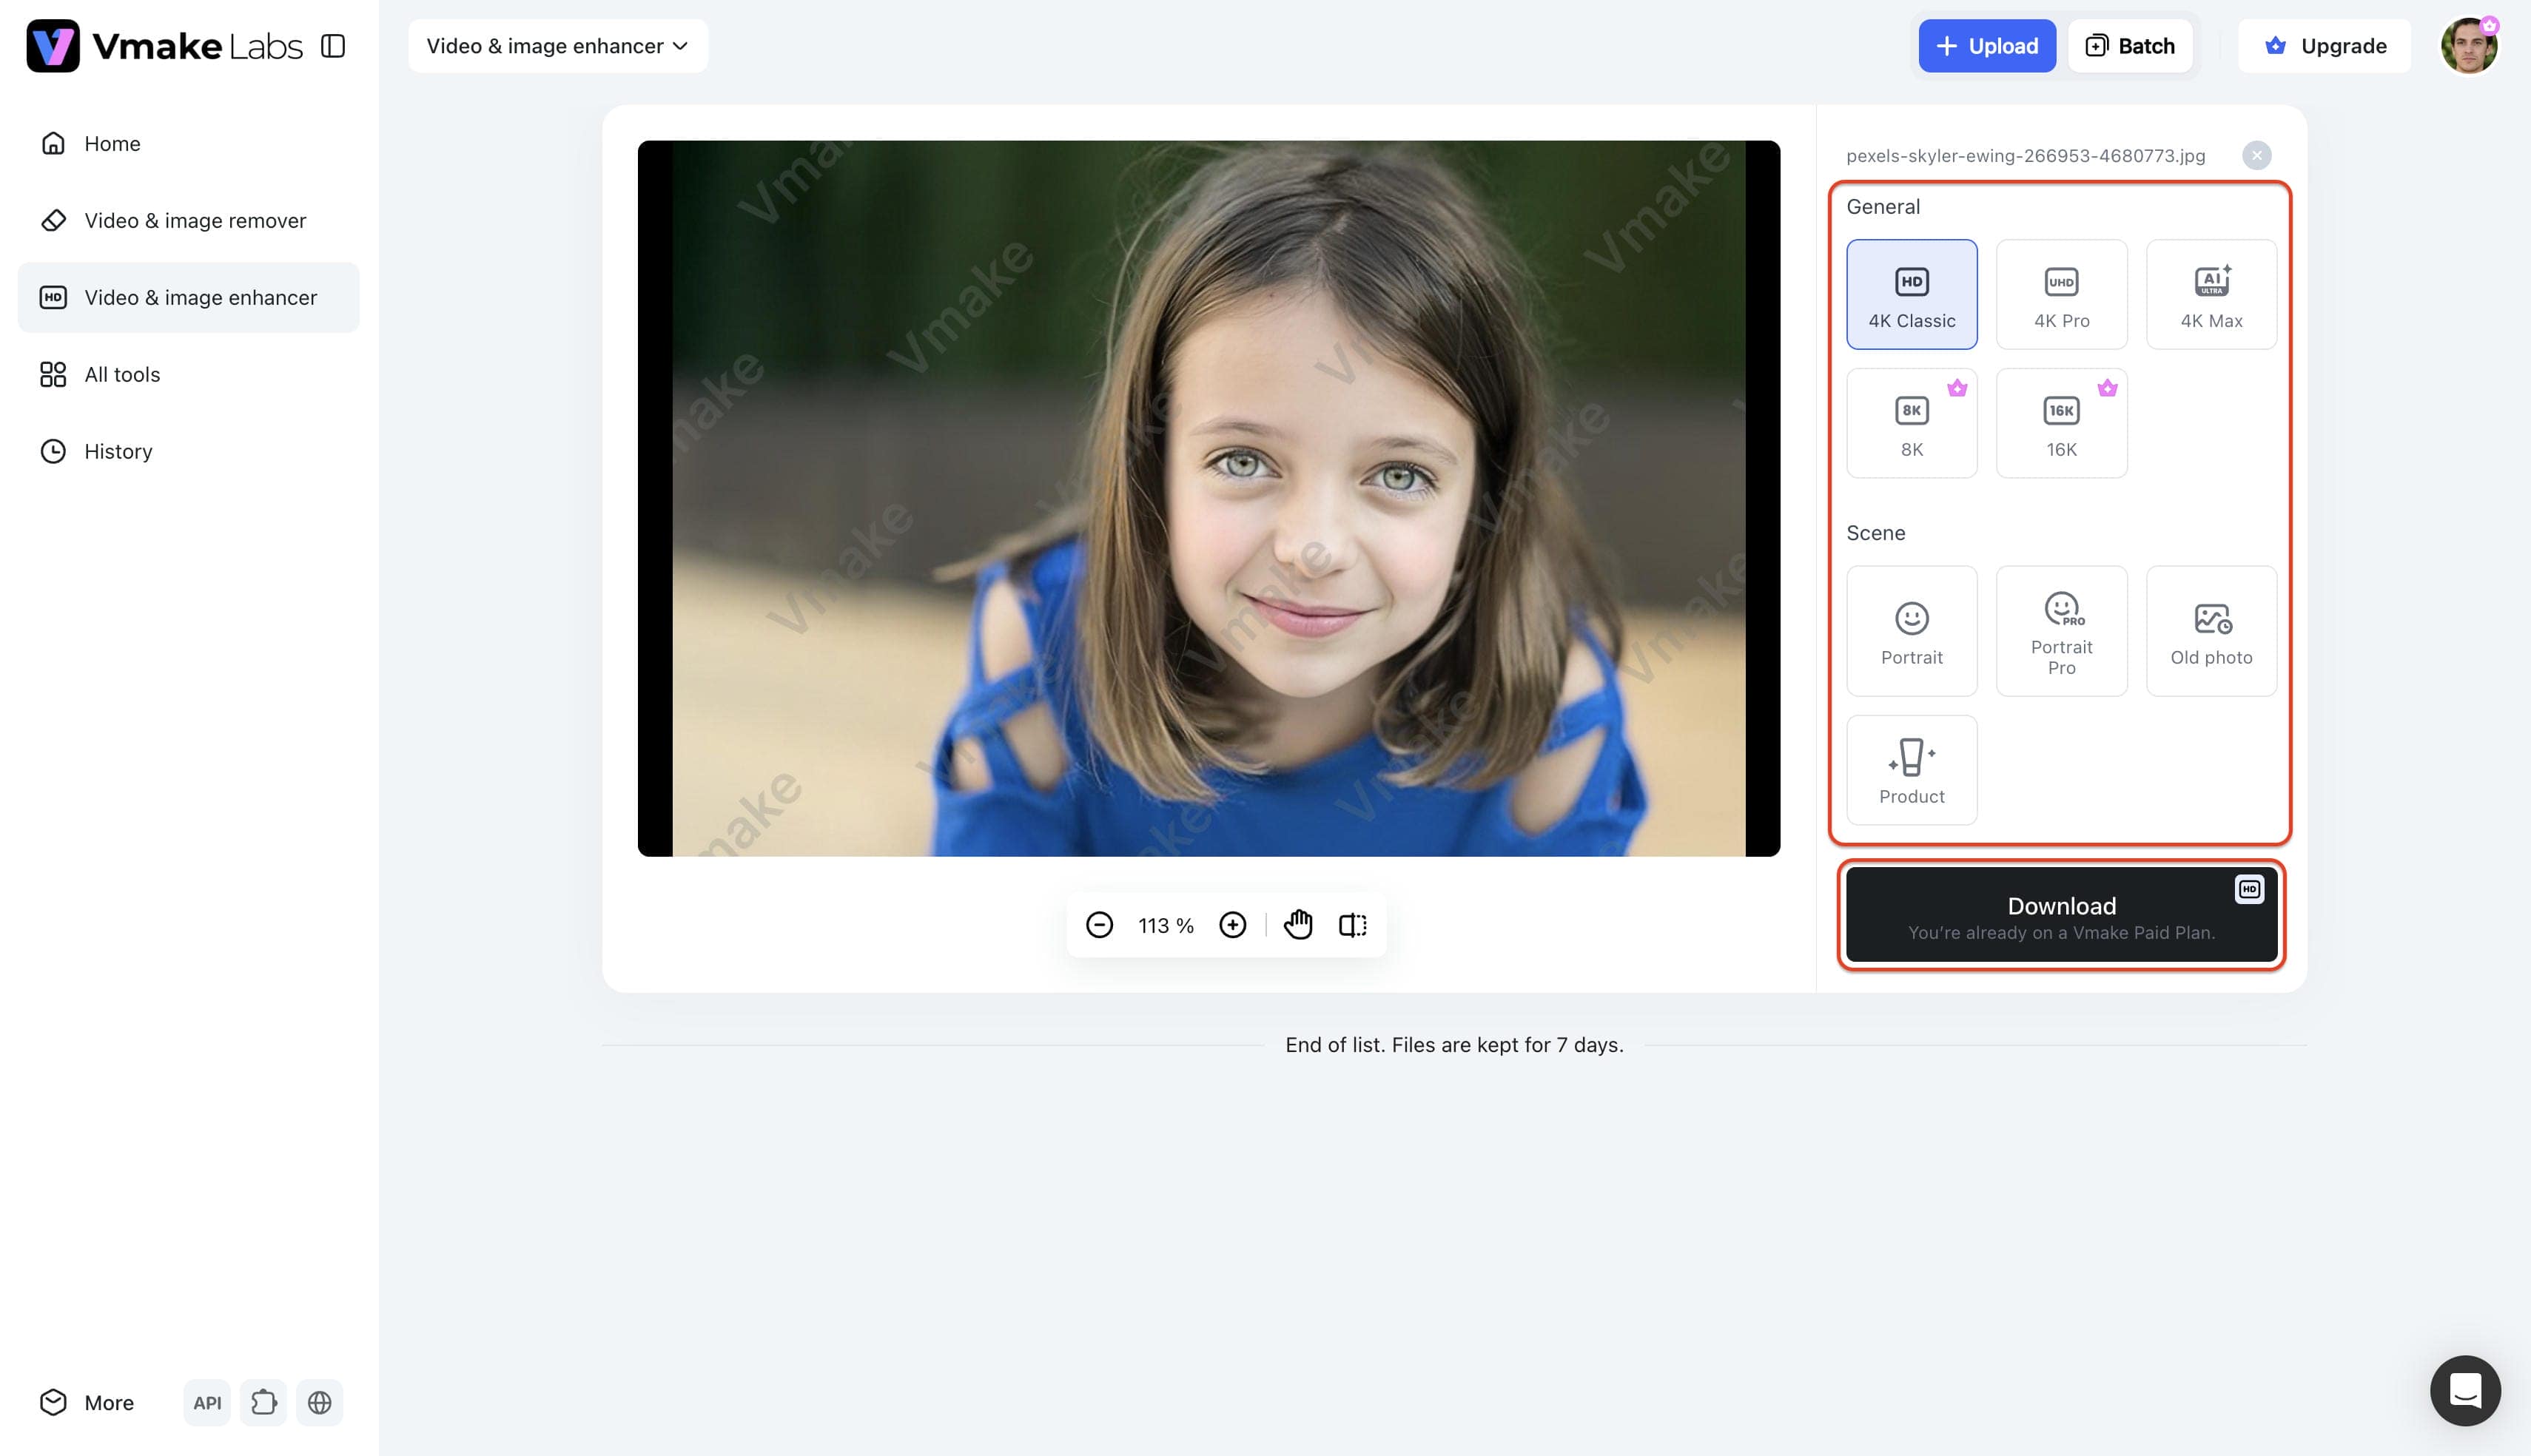Click the premium crown on 8K

click(1957, 388)
